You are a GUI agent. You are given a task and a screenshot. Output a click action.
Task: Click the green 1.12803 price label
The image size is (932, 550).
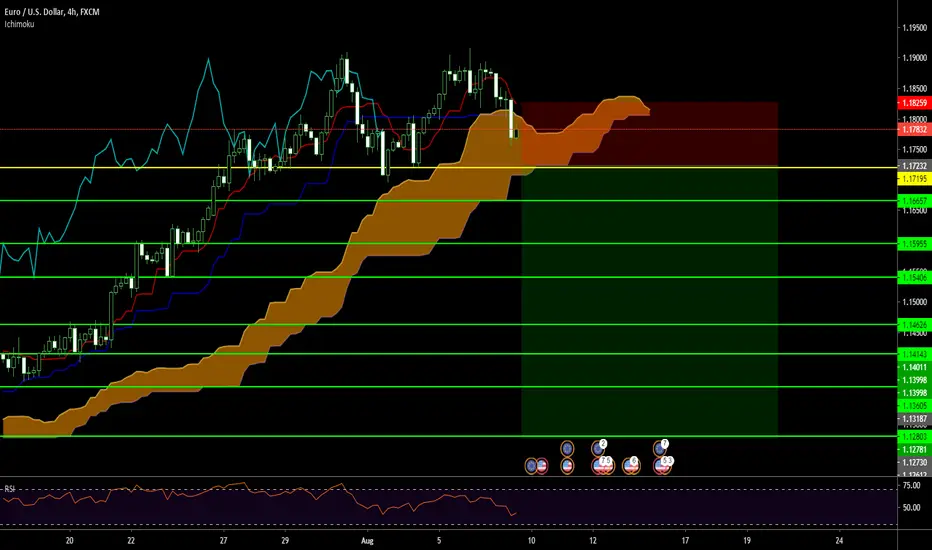[914, 437]
